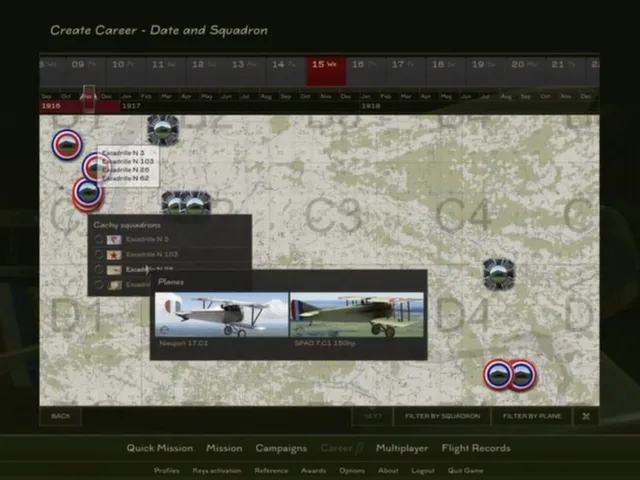Select day 20 in the date strip
This screenshot has height=480, width=640.
[x=526, y=71]
